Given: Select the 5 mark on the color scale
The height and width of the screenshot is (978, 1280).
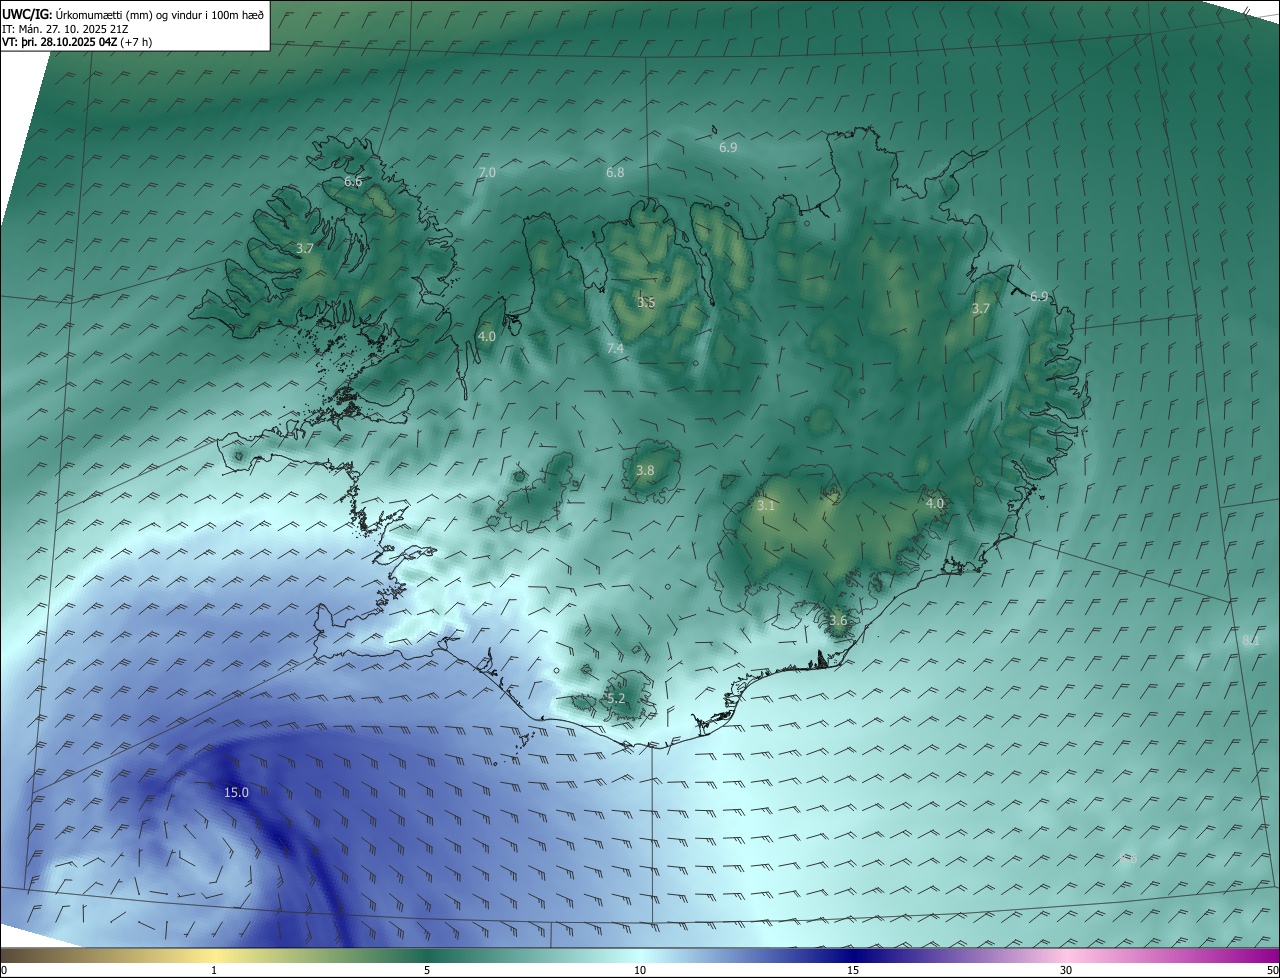Looking at the screenshot, I should [427, 970].
